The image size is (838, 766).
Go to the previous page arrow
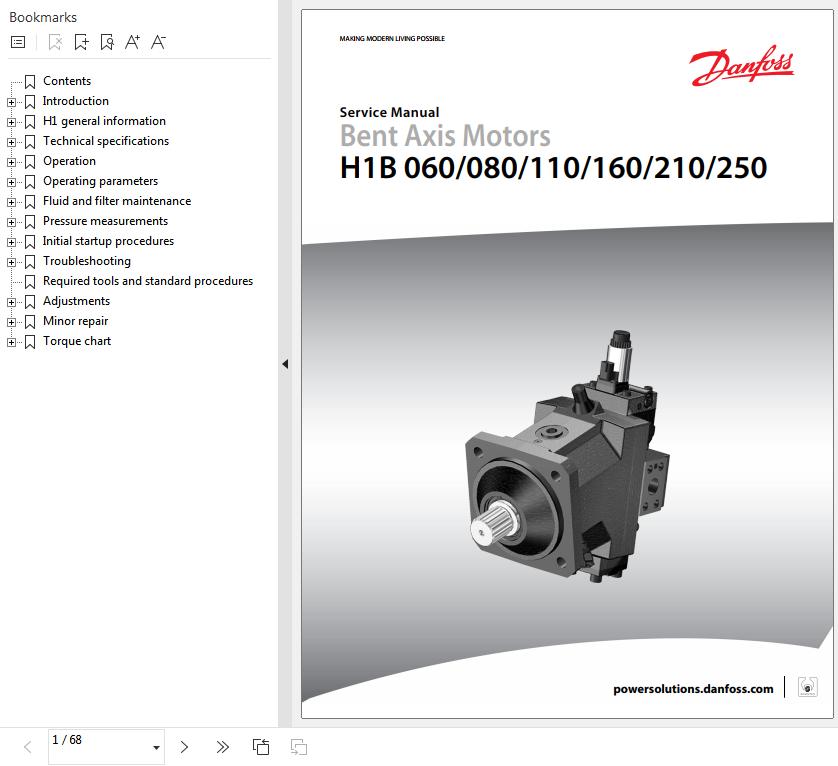[x=28, y=747]
